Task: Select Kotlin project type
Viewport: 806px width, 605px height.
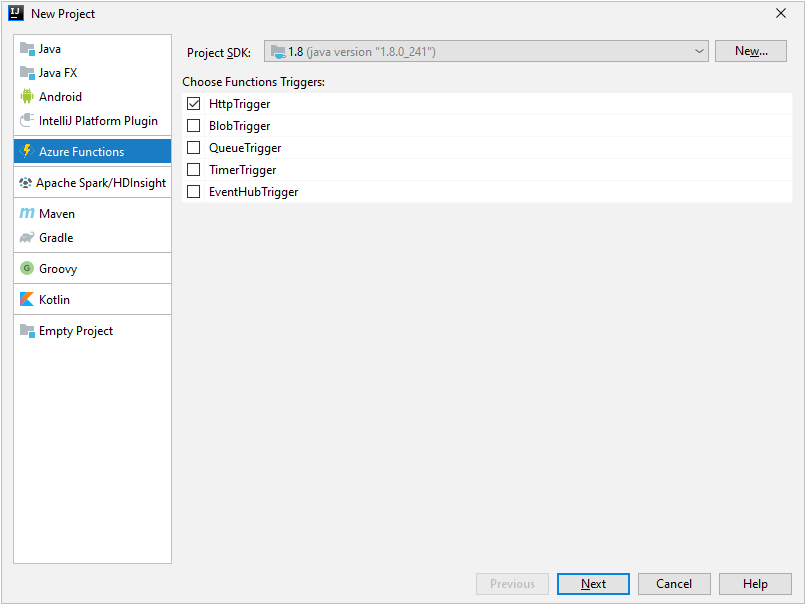Action: point(93,299)
